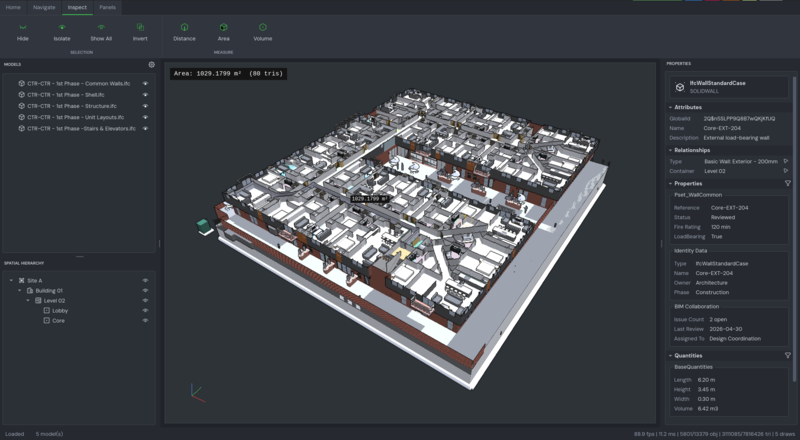Click the Isolate selection tool
800x440 pixels.
[x=62, y=32]
